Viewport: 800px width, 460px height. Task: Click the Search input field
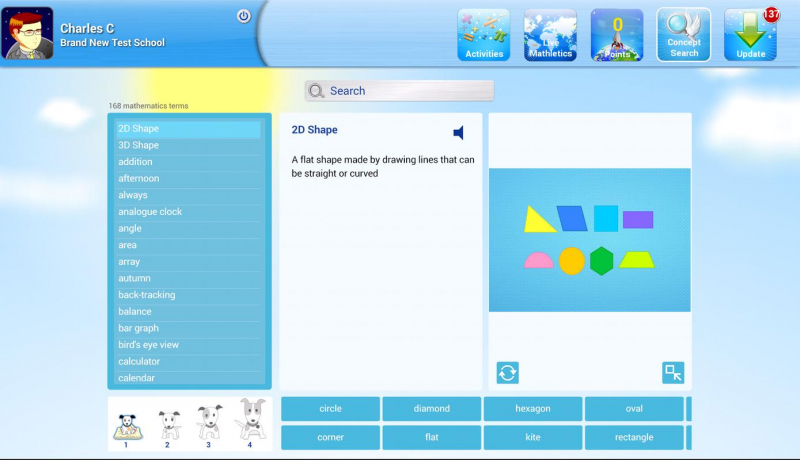click(400, 91)
